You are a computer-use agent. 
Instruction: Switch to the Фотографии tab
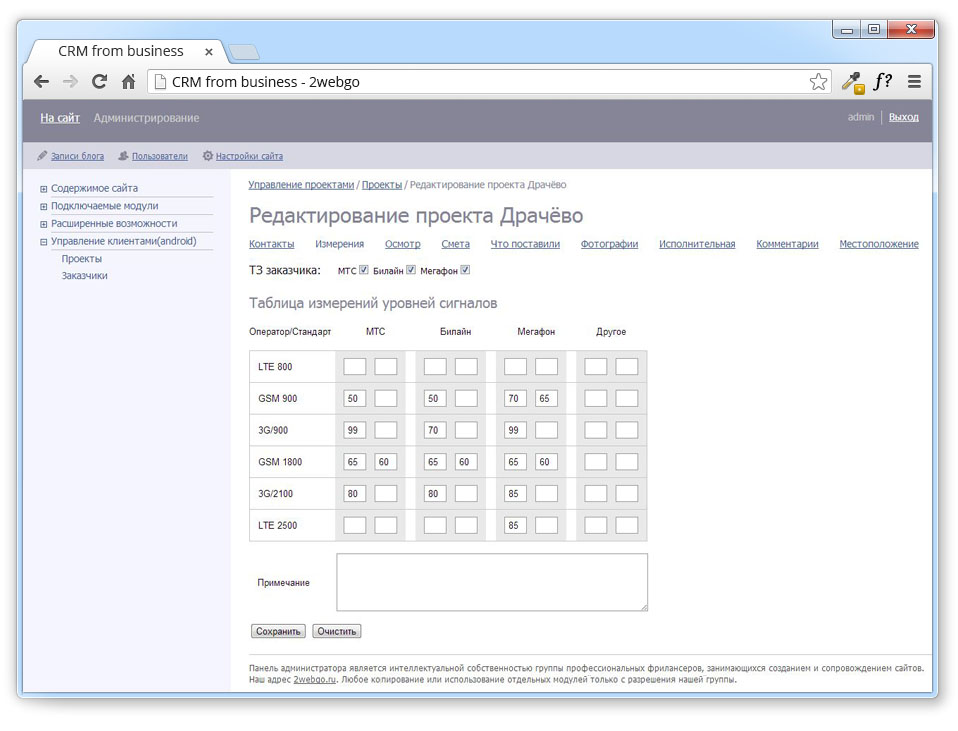tap(609, 244)
